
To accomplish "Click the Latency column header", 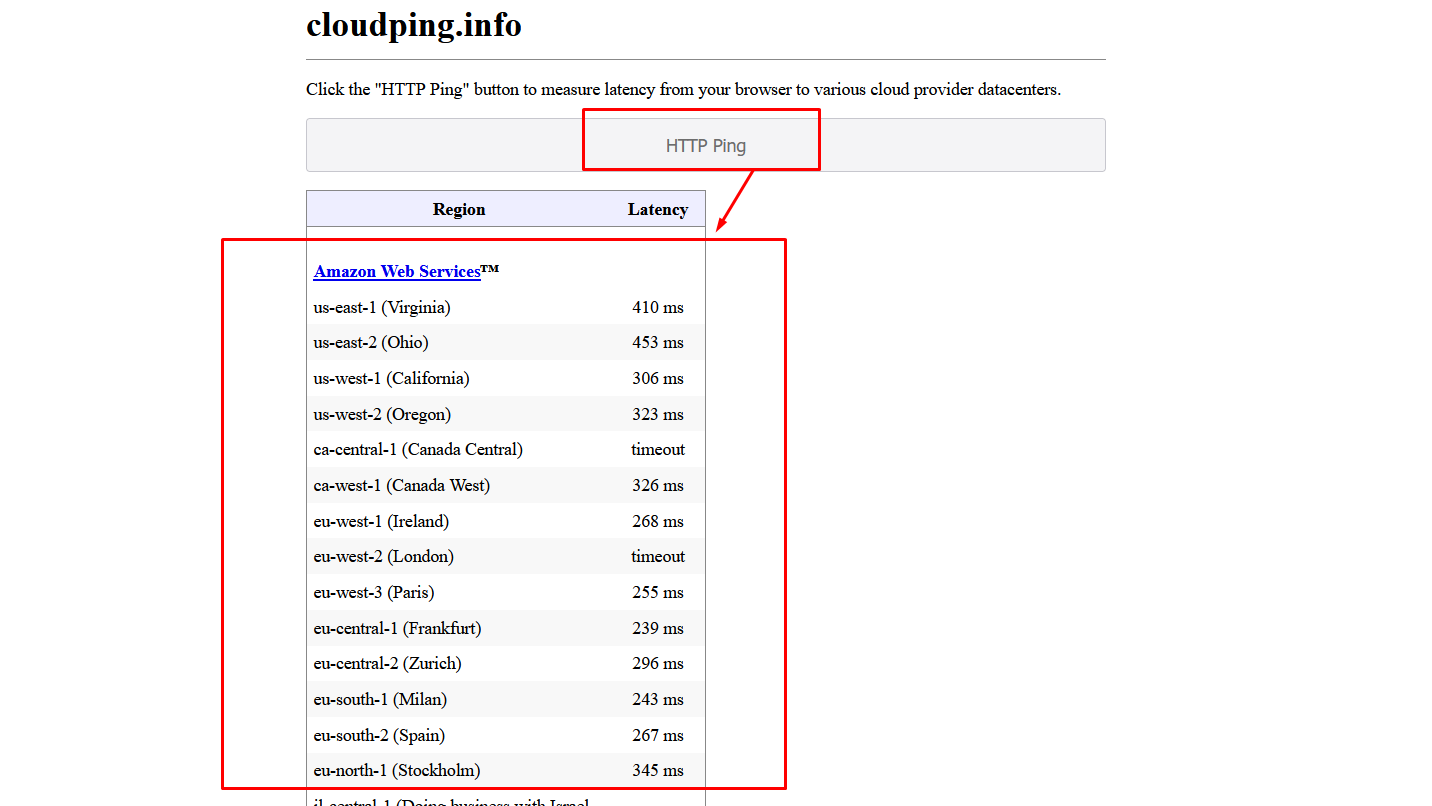I will point(658,209).
